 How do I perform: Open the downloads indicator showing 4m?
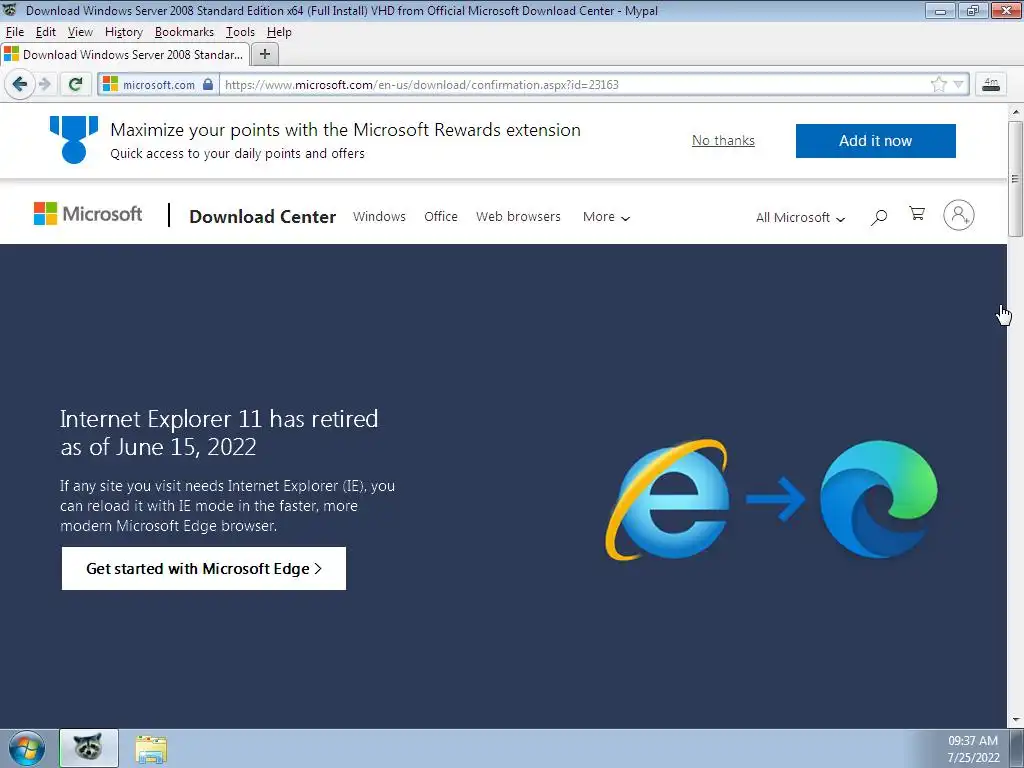[x=991, y=84]
